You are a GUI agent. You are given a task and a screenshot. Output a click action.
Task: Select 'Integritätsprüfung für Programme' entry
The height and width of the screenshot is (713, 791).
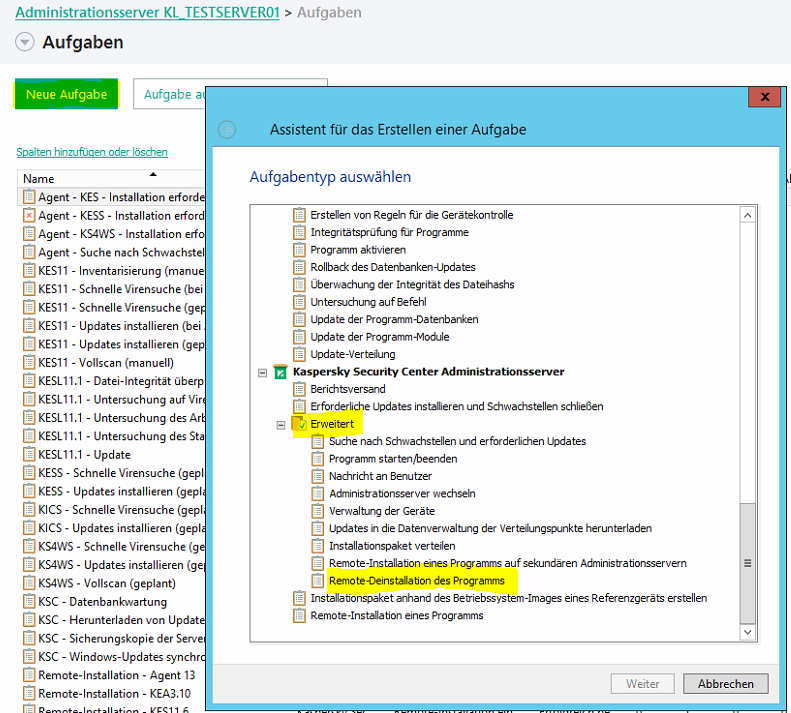[x=389, y=232]
